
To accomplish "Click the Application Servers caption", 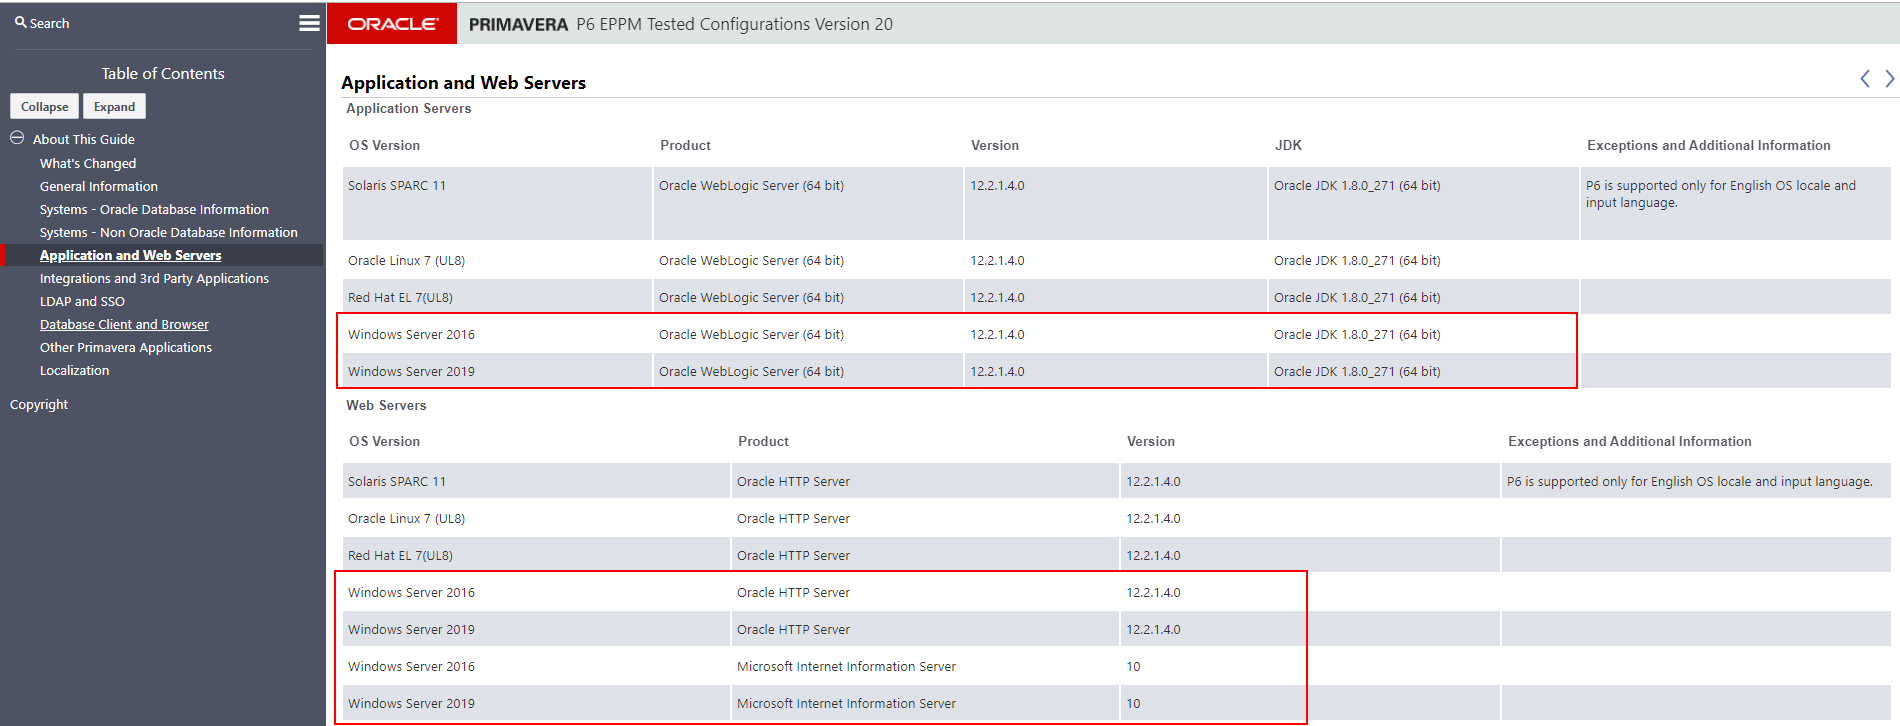I will click(x=408, y=108).
